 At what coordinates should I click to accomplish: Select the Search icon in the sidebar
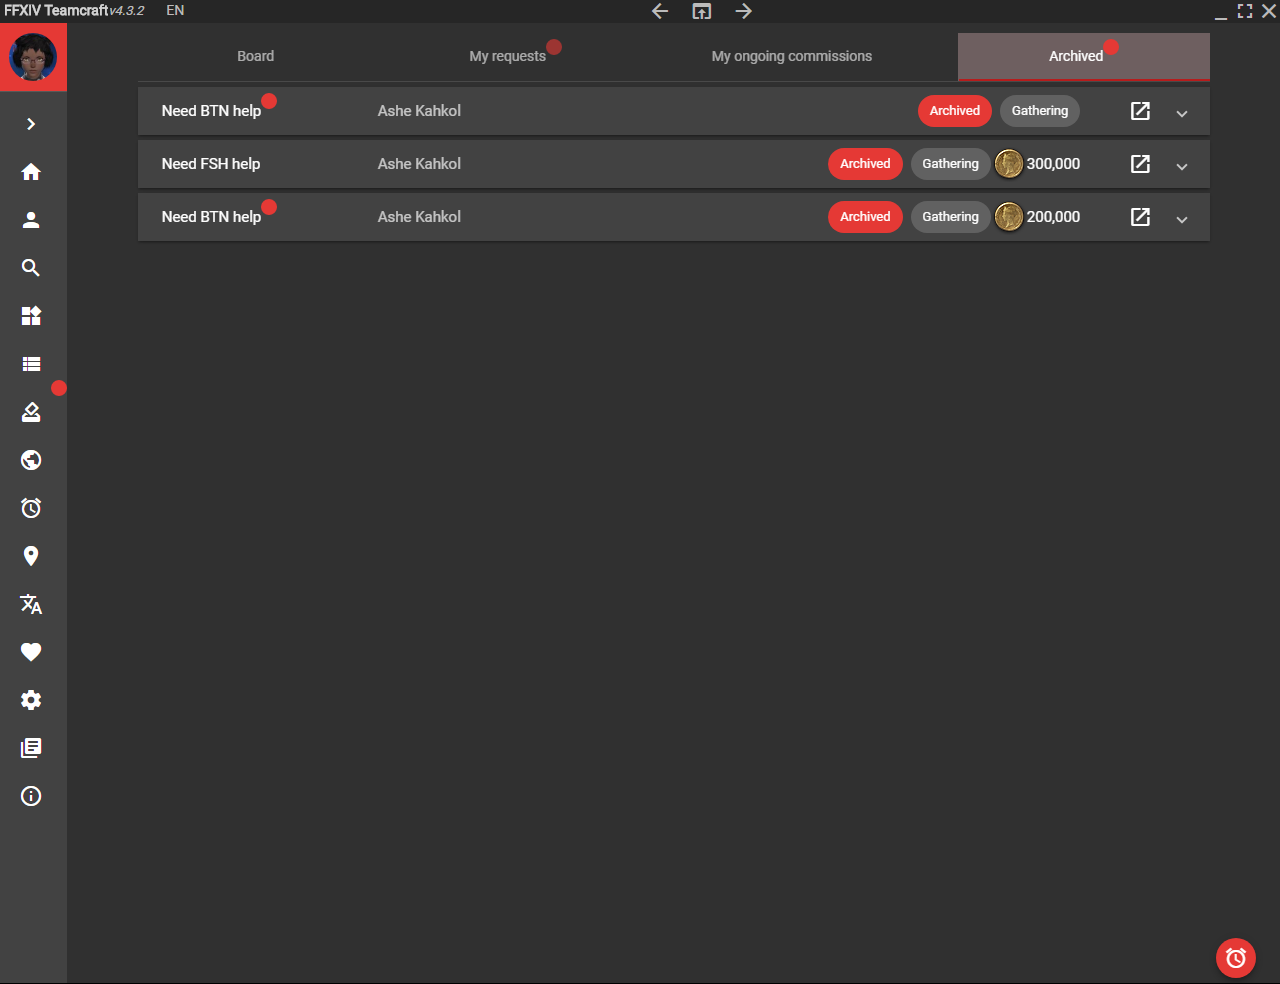pos(31,267)
